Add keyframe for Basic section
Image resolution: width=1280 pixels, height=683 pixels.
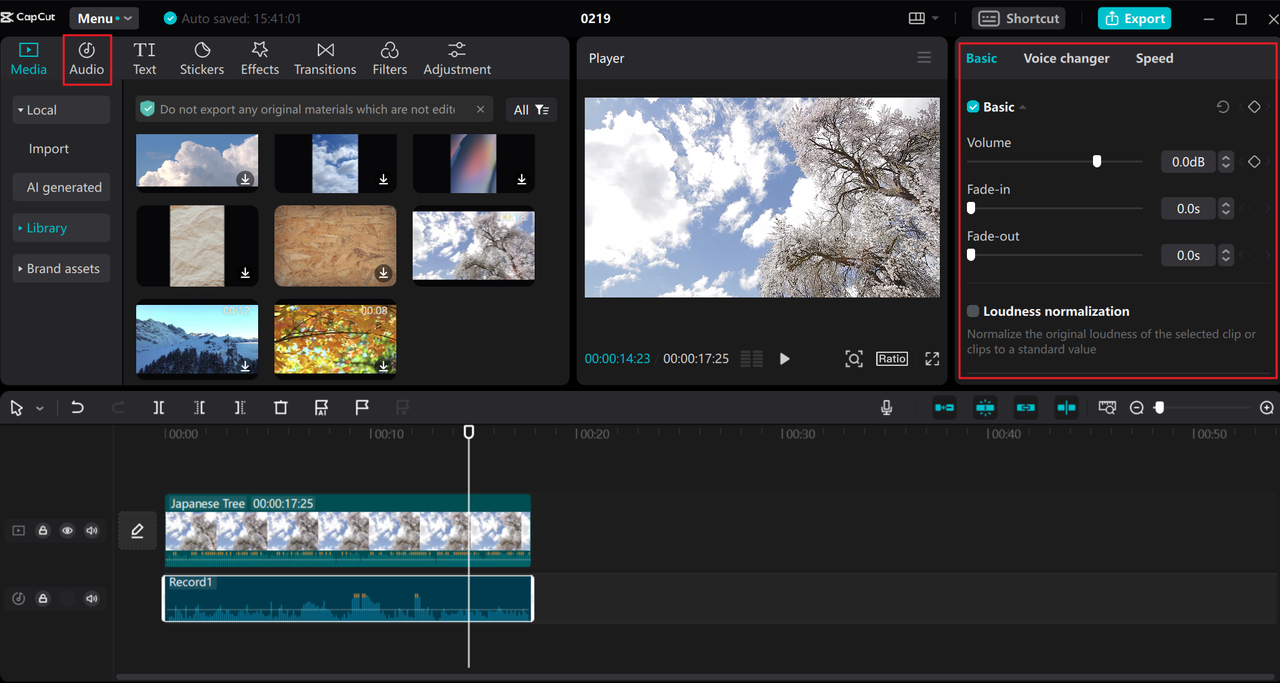coord(1254,107)
